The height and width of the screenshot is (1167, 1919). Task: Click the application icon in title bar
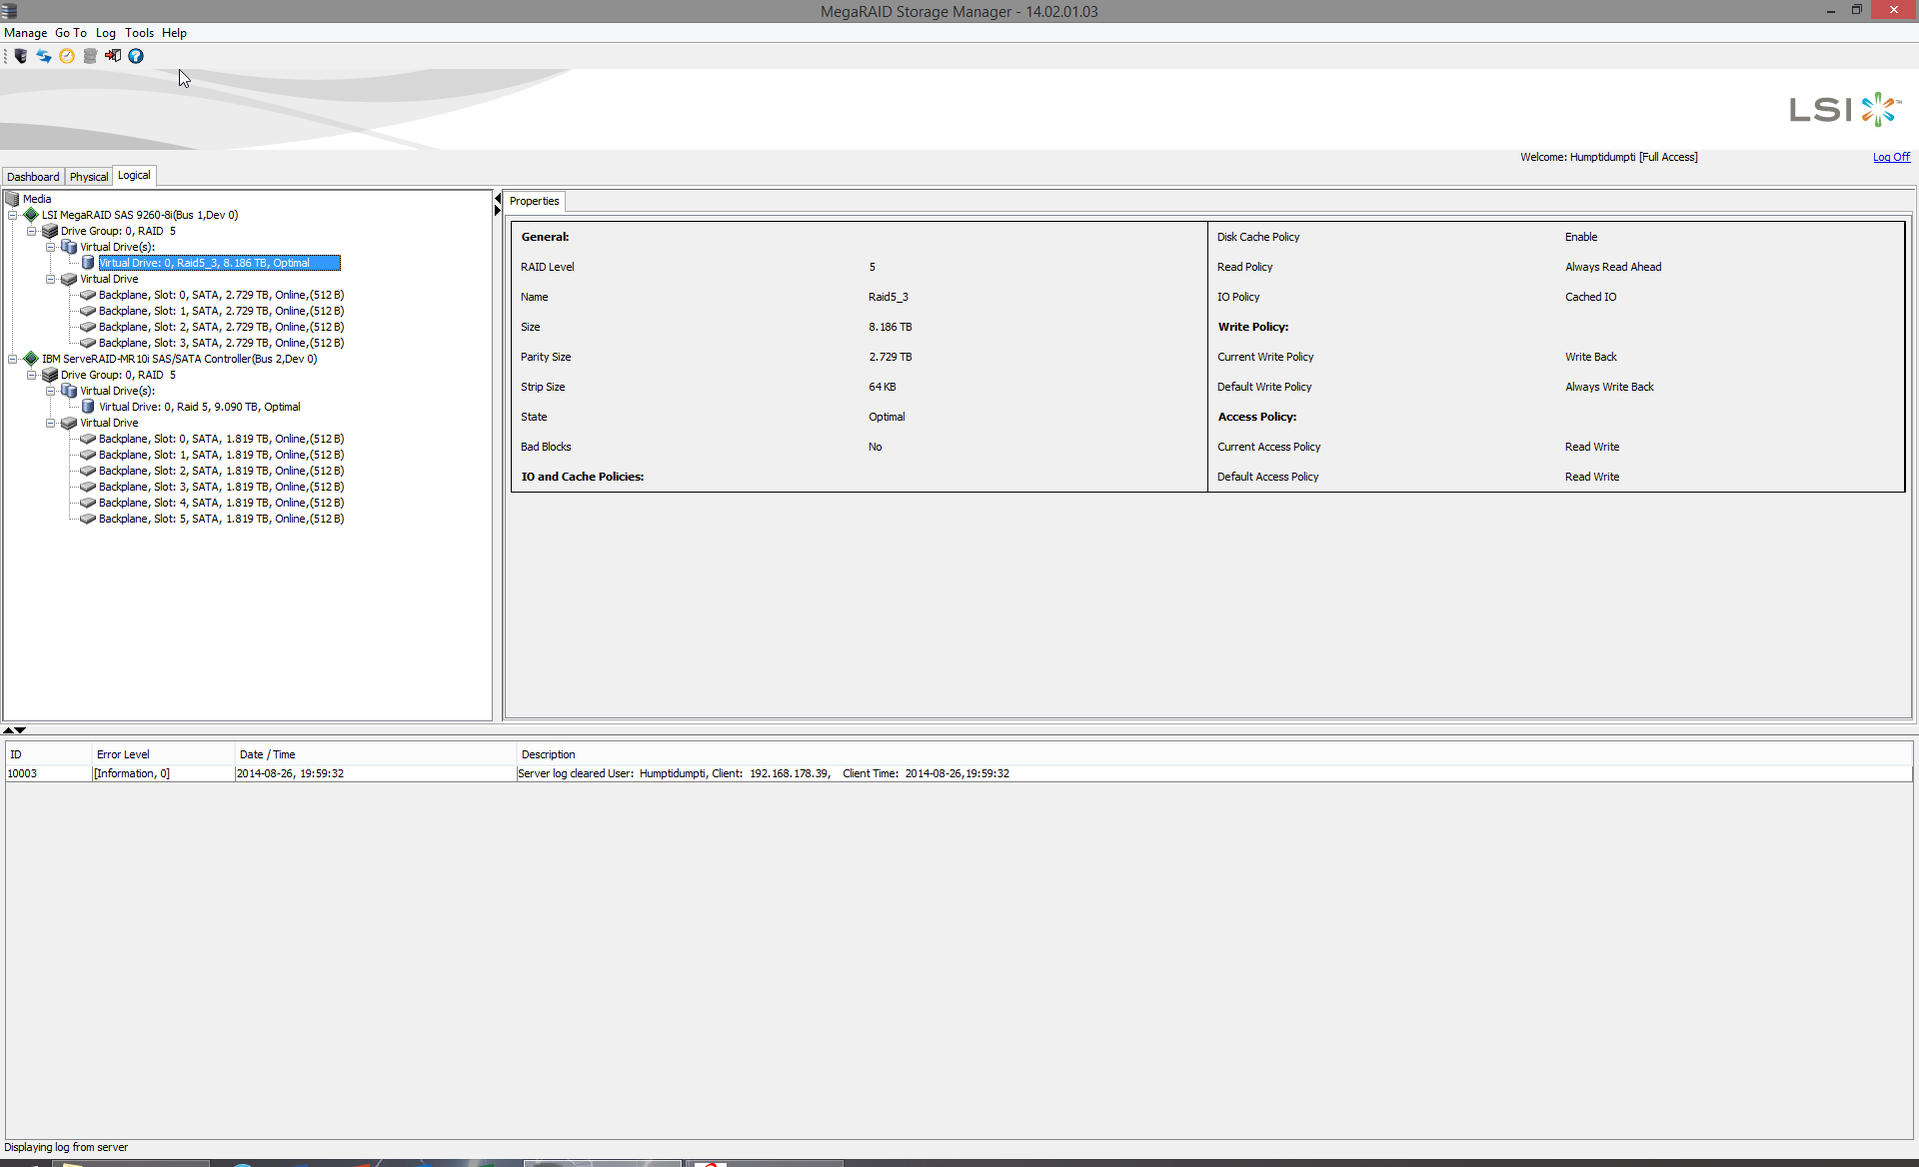pos(10,11)
